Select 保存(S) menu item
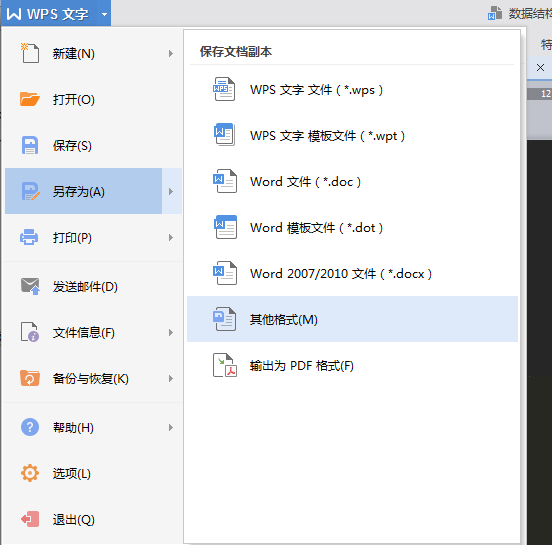The height and width of the screenshot is (545, 552). click(x=93, y=145)
